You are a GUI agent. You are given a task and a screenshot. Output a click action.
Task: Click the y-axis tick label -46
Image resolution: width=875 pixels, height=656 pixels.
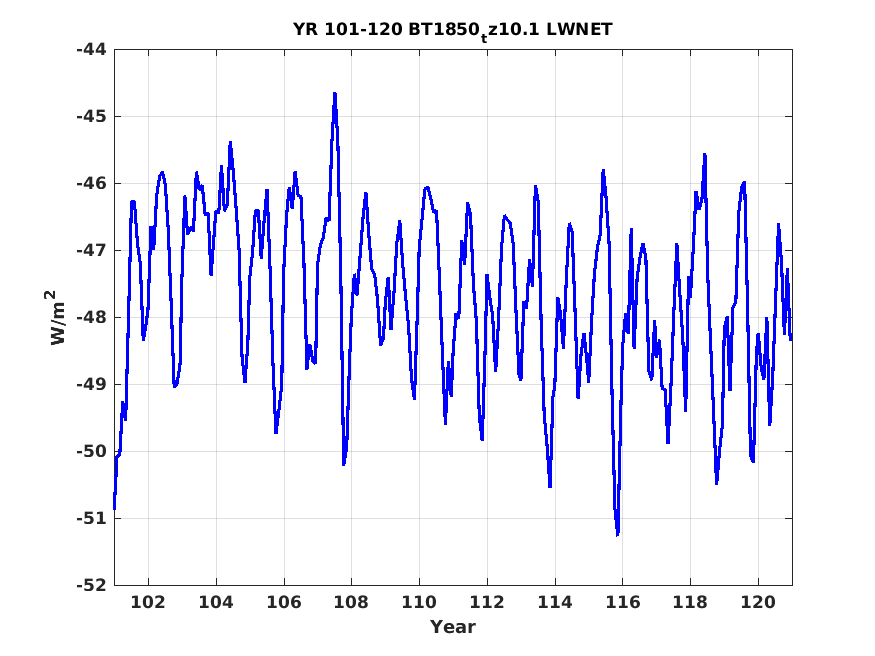[x=91, y=184]
